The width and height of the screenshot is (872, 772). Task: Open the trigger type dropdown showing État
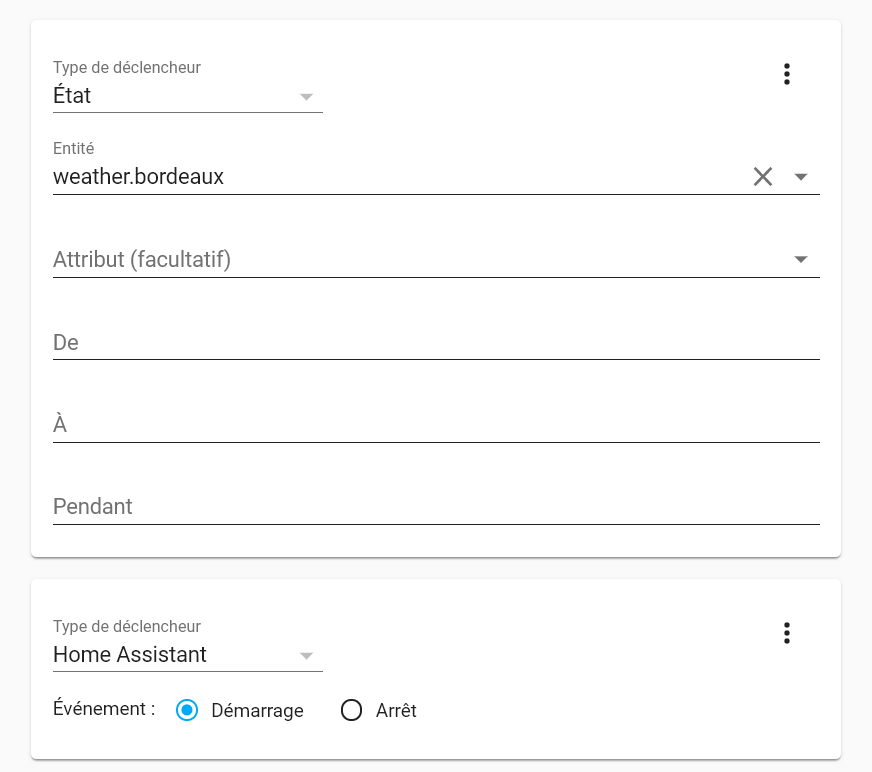tap(187, 96)
